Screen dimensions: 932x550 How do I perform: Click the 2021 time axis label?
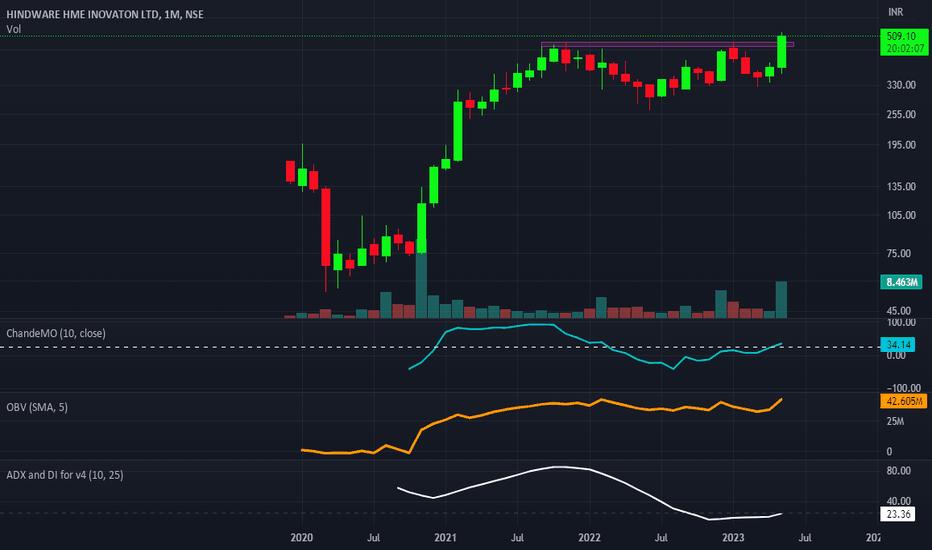click(x=445, y=538)
